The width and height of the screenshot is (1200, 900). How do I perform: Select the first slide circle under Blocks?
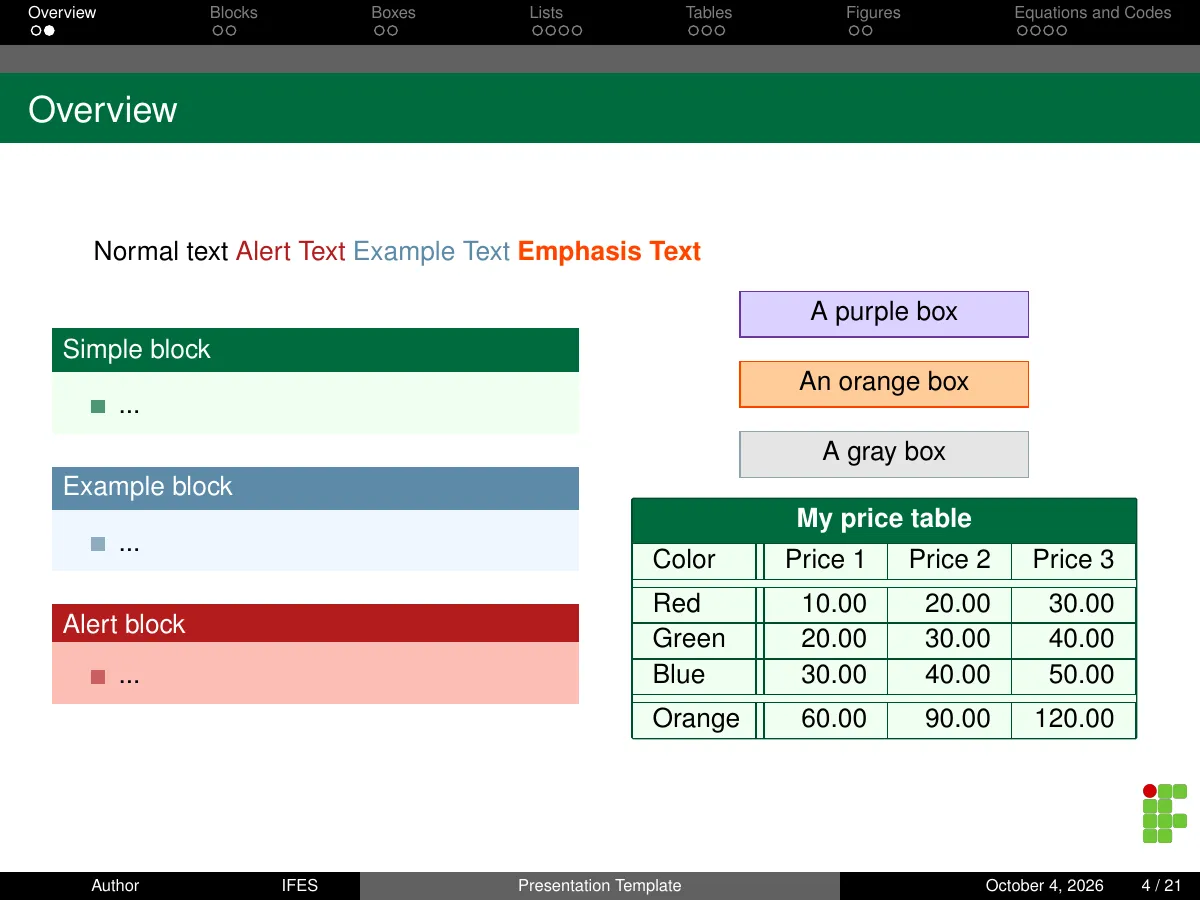pos(217,31)
